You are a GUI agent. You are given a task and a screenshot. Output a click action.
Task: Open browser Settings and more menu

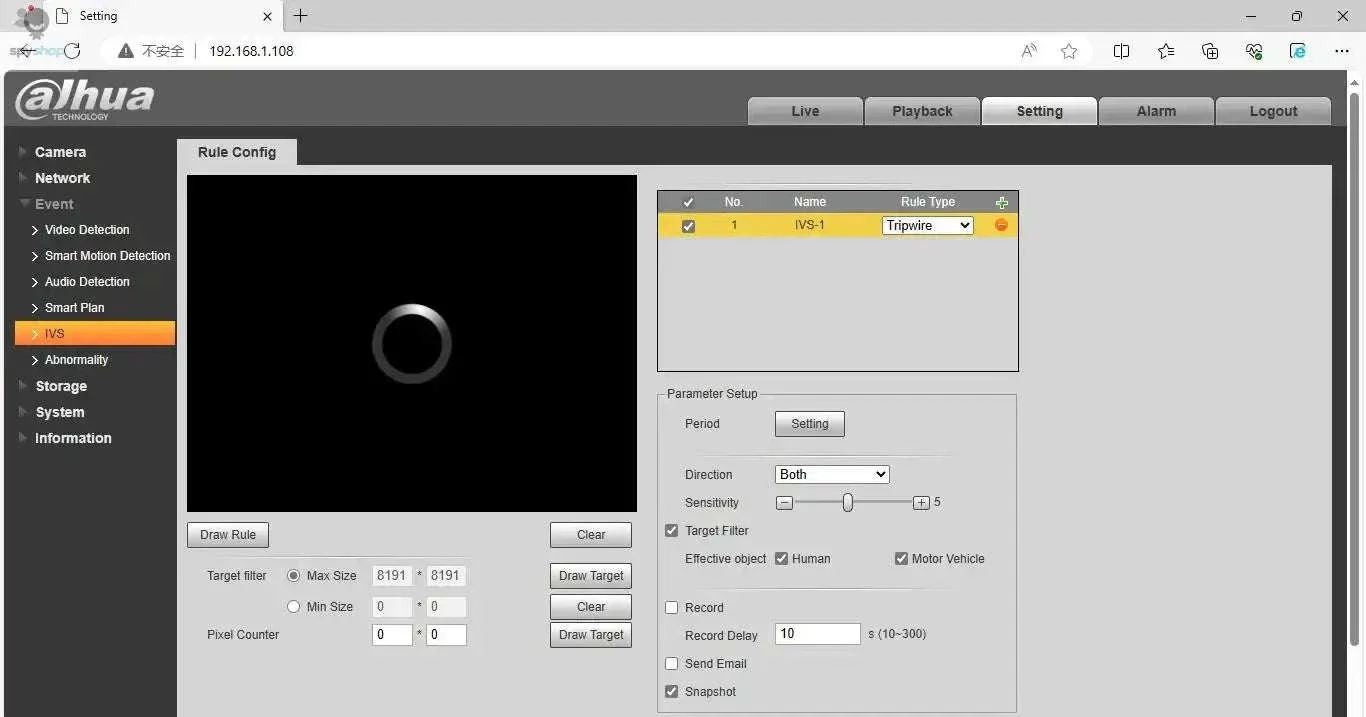tap(1342, 51)
